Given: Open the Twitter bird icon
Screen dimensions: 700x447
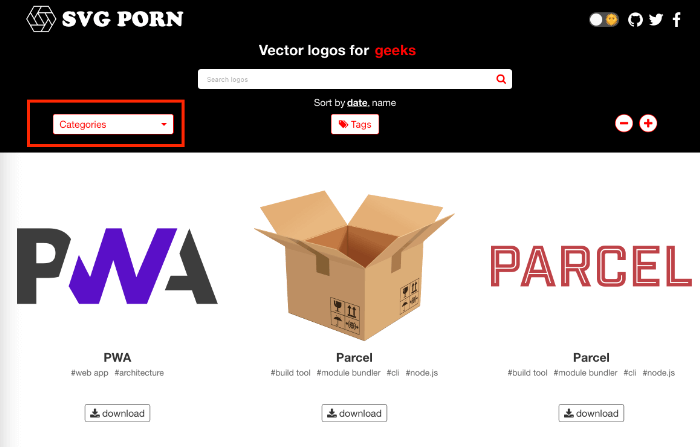Looking at the screenshot, I should tap(655, 20).
